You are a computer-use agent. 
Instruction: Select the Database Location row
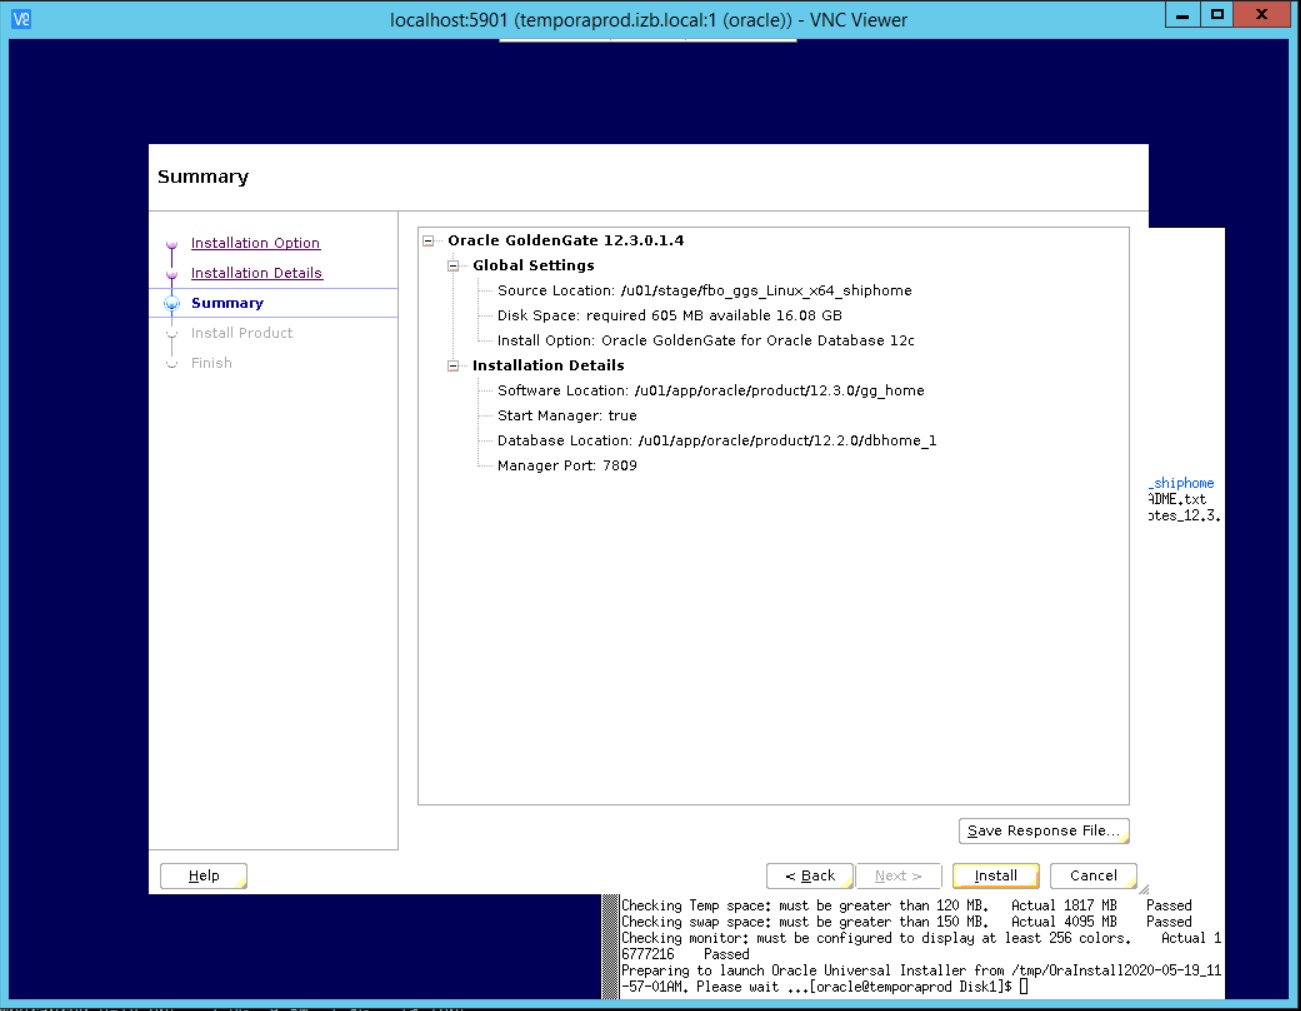point(717,441)
